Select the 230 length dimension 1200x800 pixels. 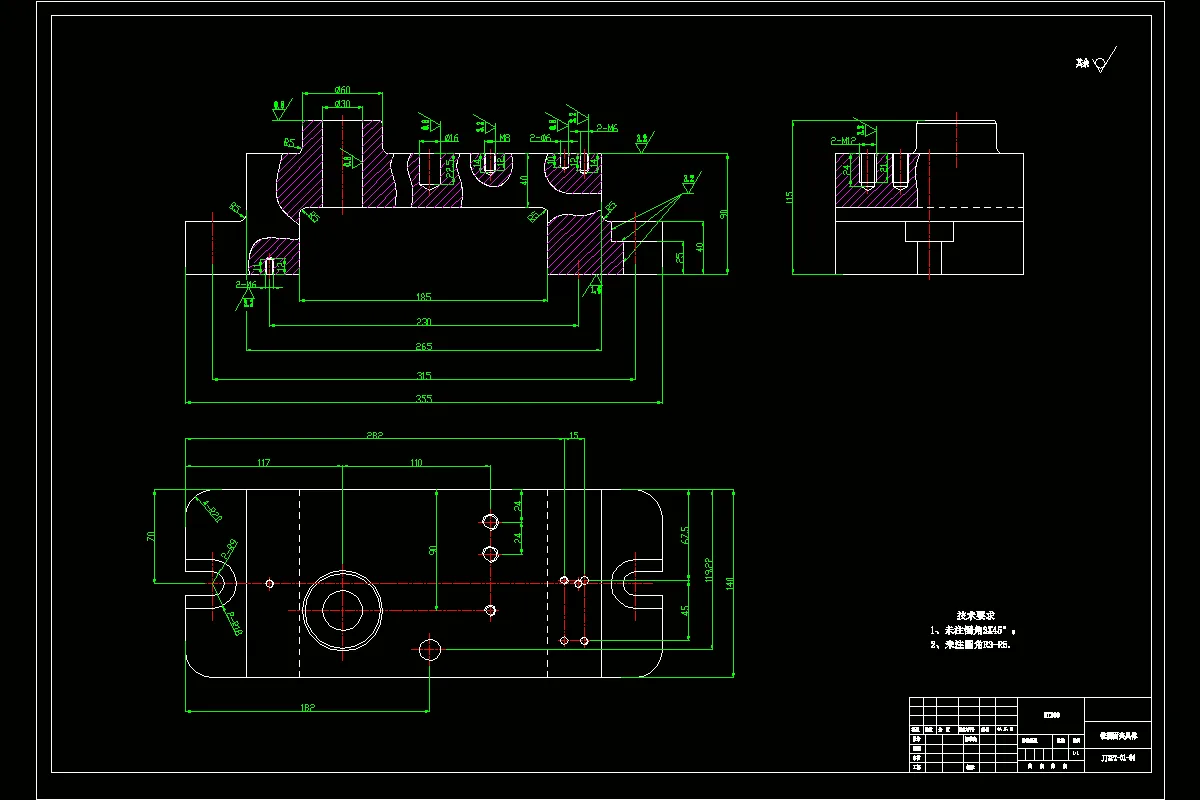coord(424,321)
